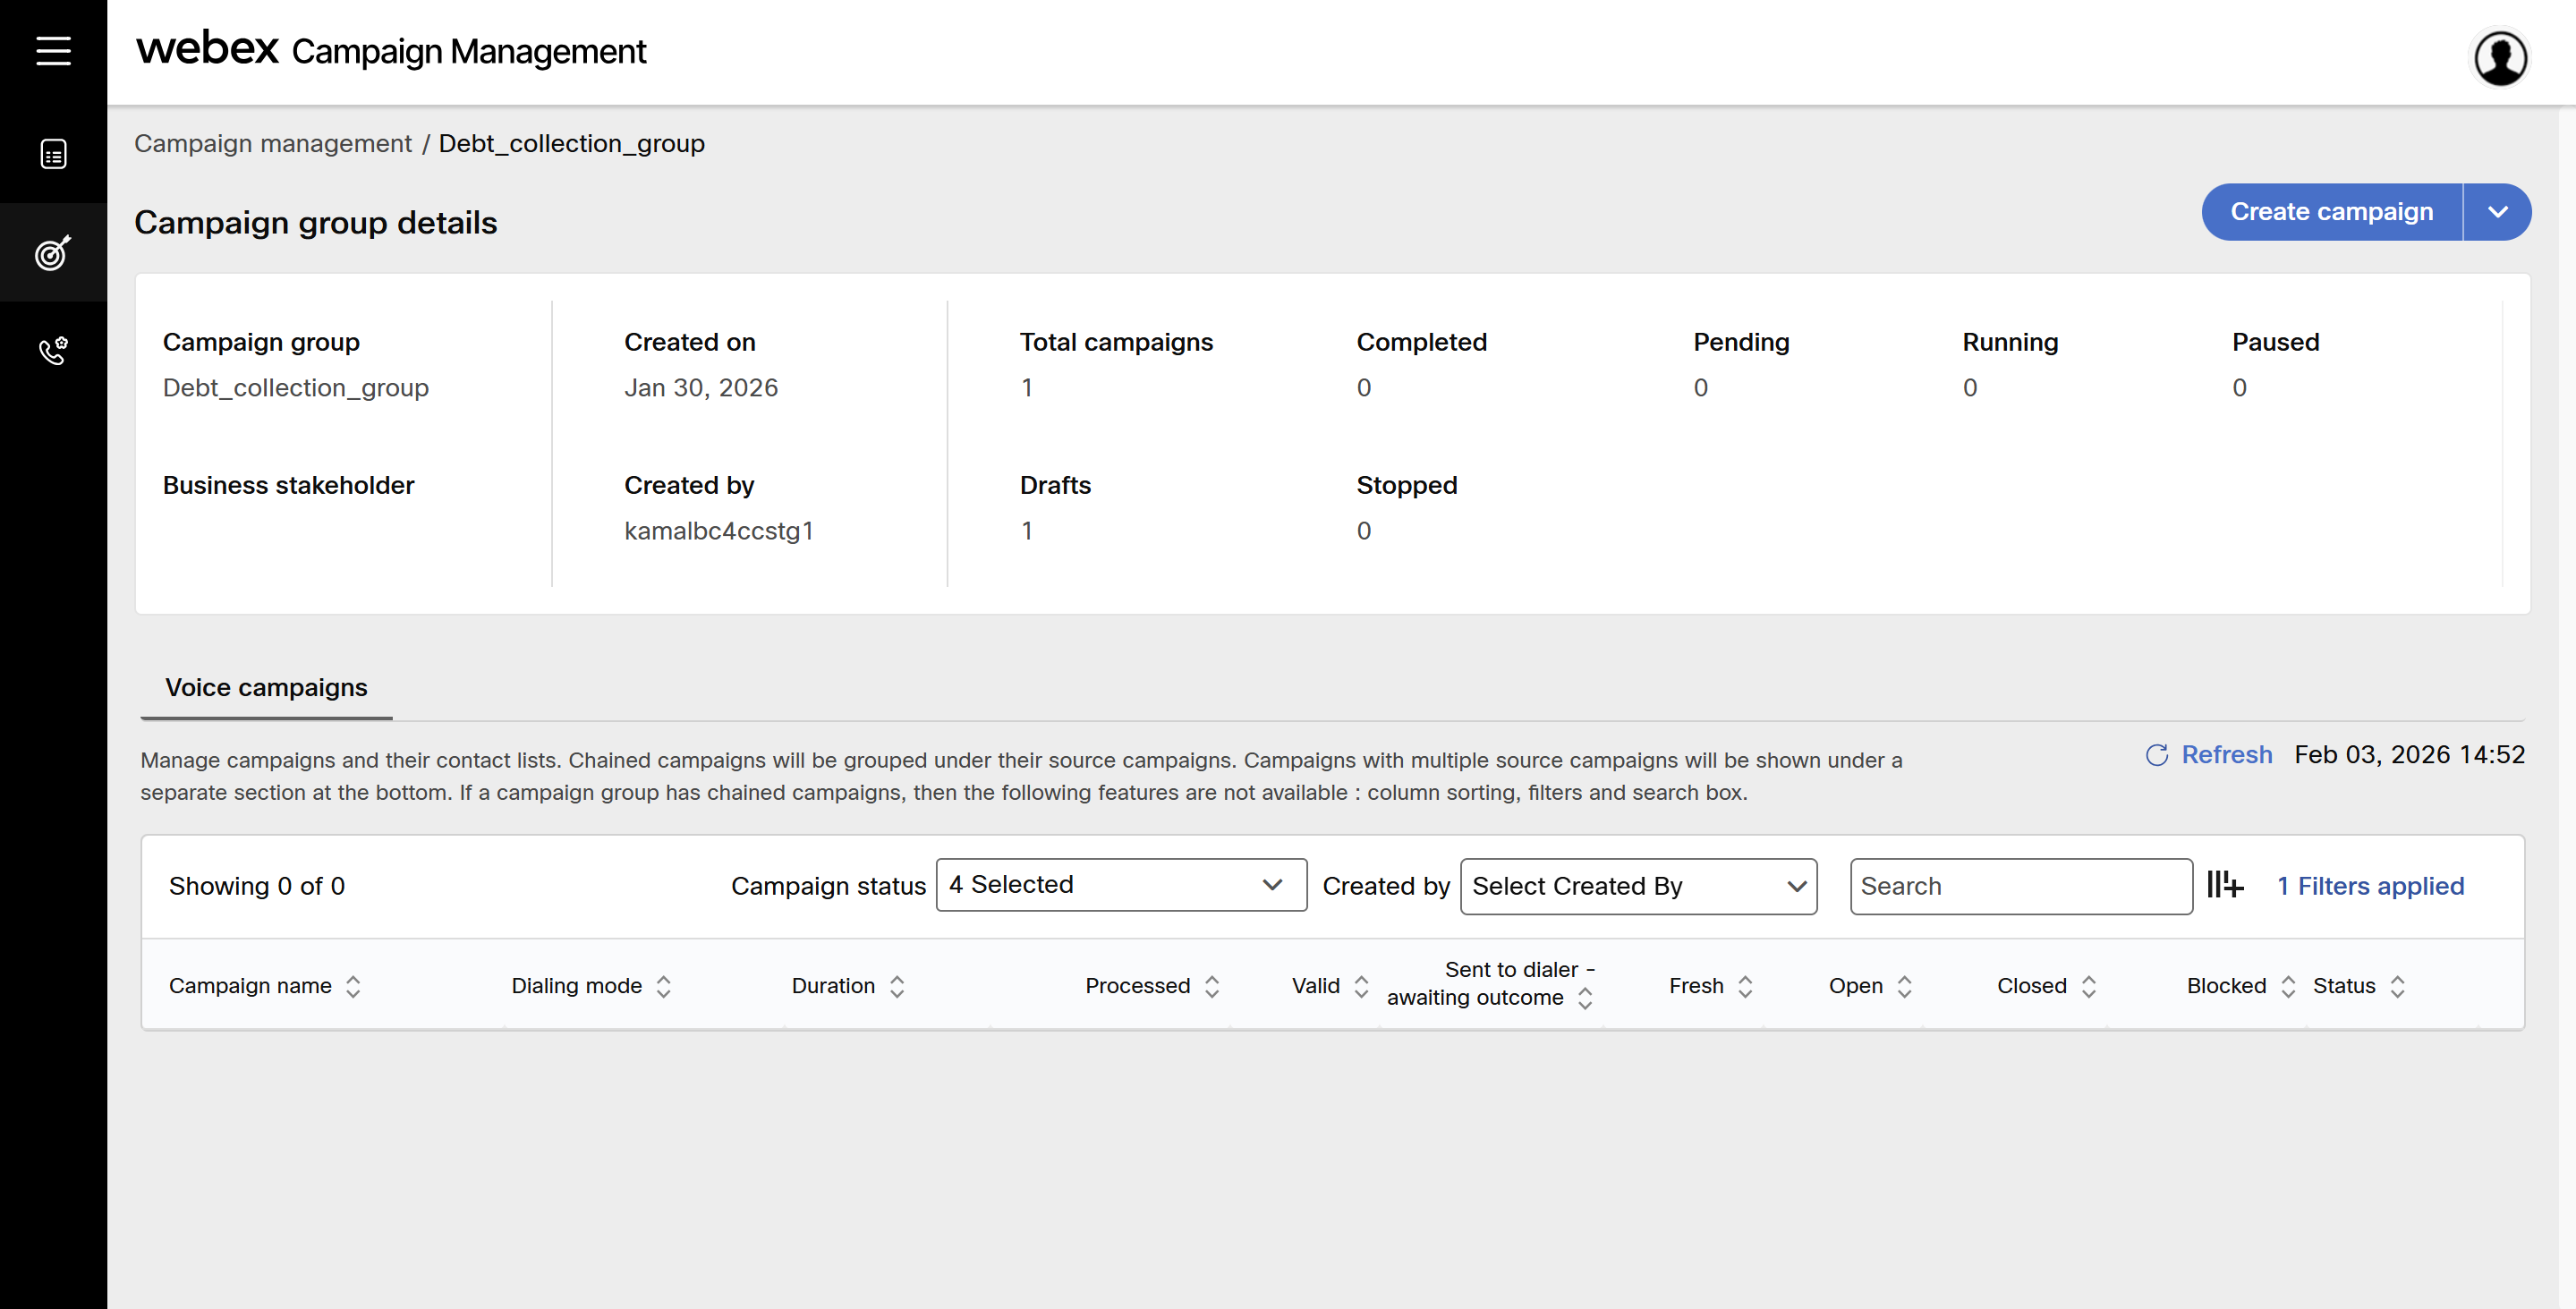Sort by Duration column arrows

click(x=897, y=987)
